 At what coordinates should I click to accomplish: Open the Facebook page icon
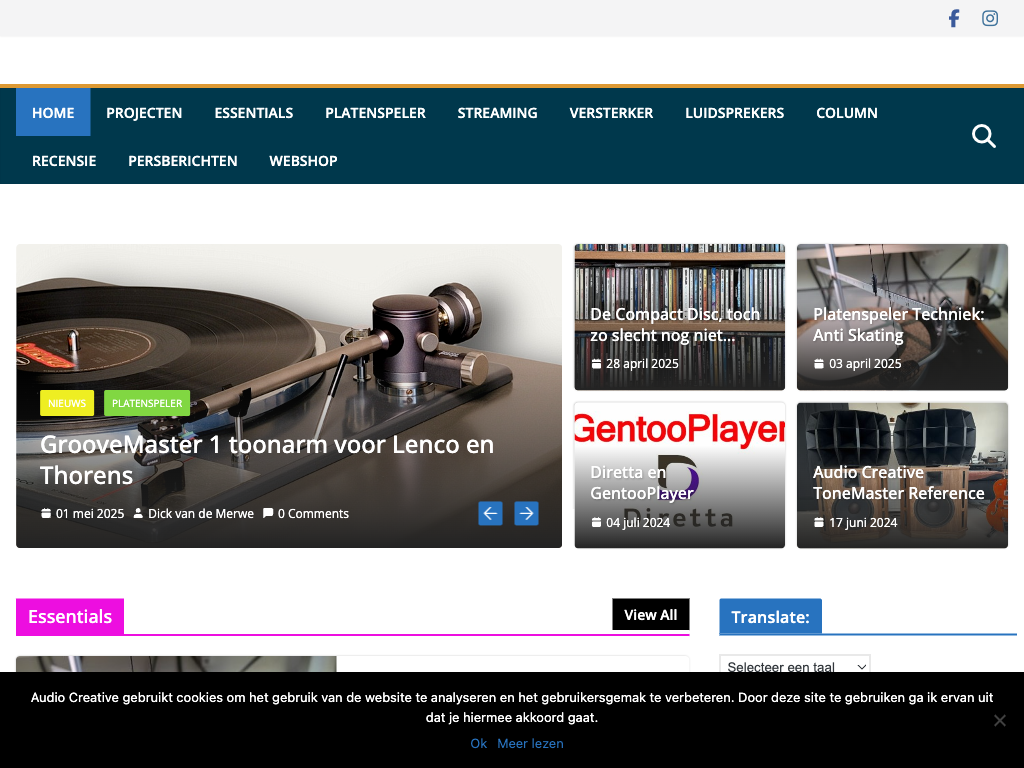click(953, 18)
